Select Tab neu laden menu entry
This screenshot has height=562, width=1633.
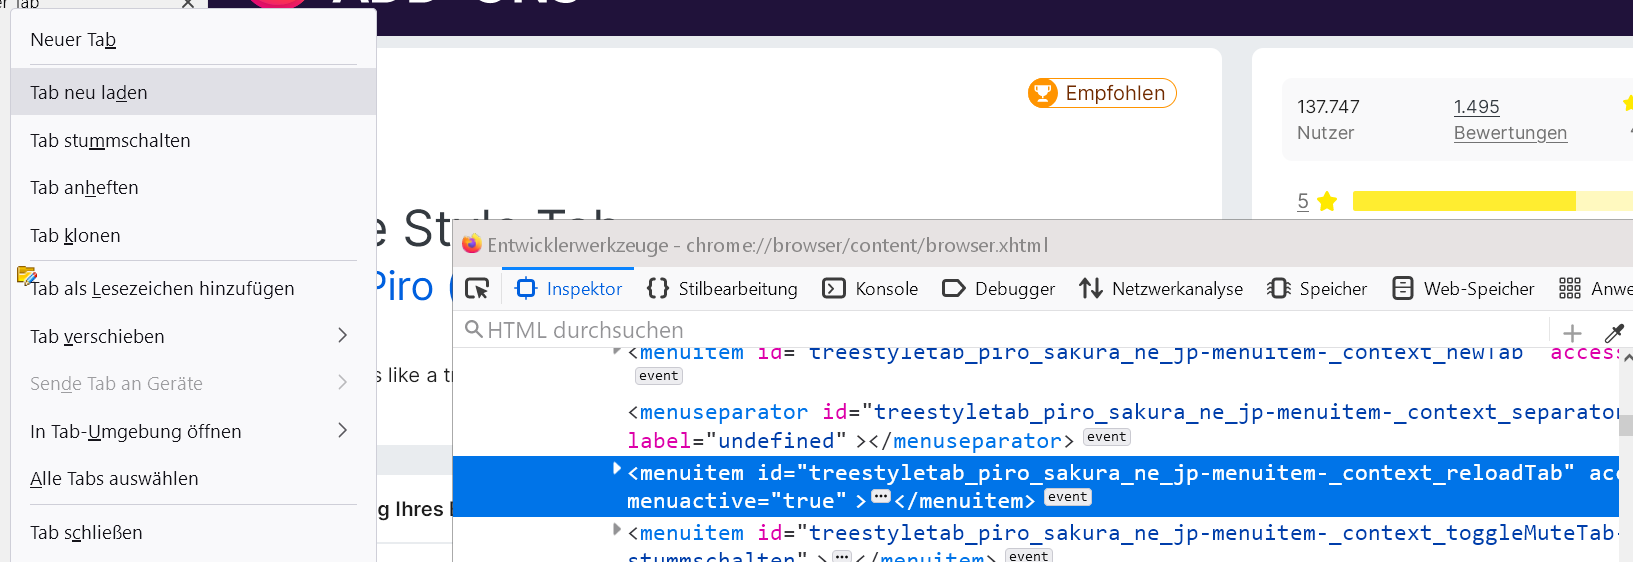click(193, 92)
